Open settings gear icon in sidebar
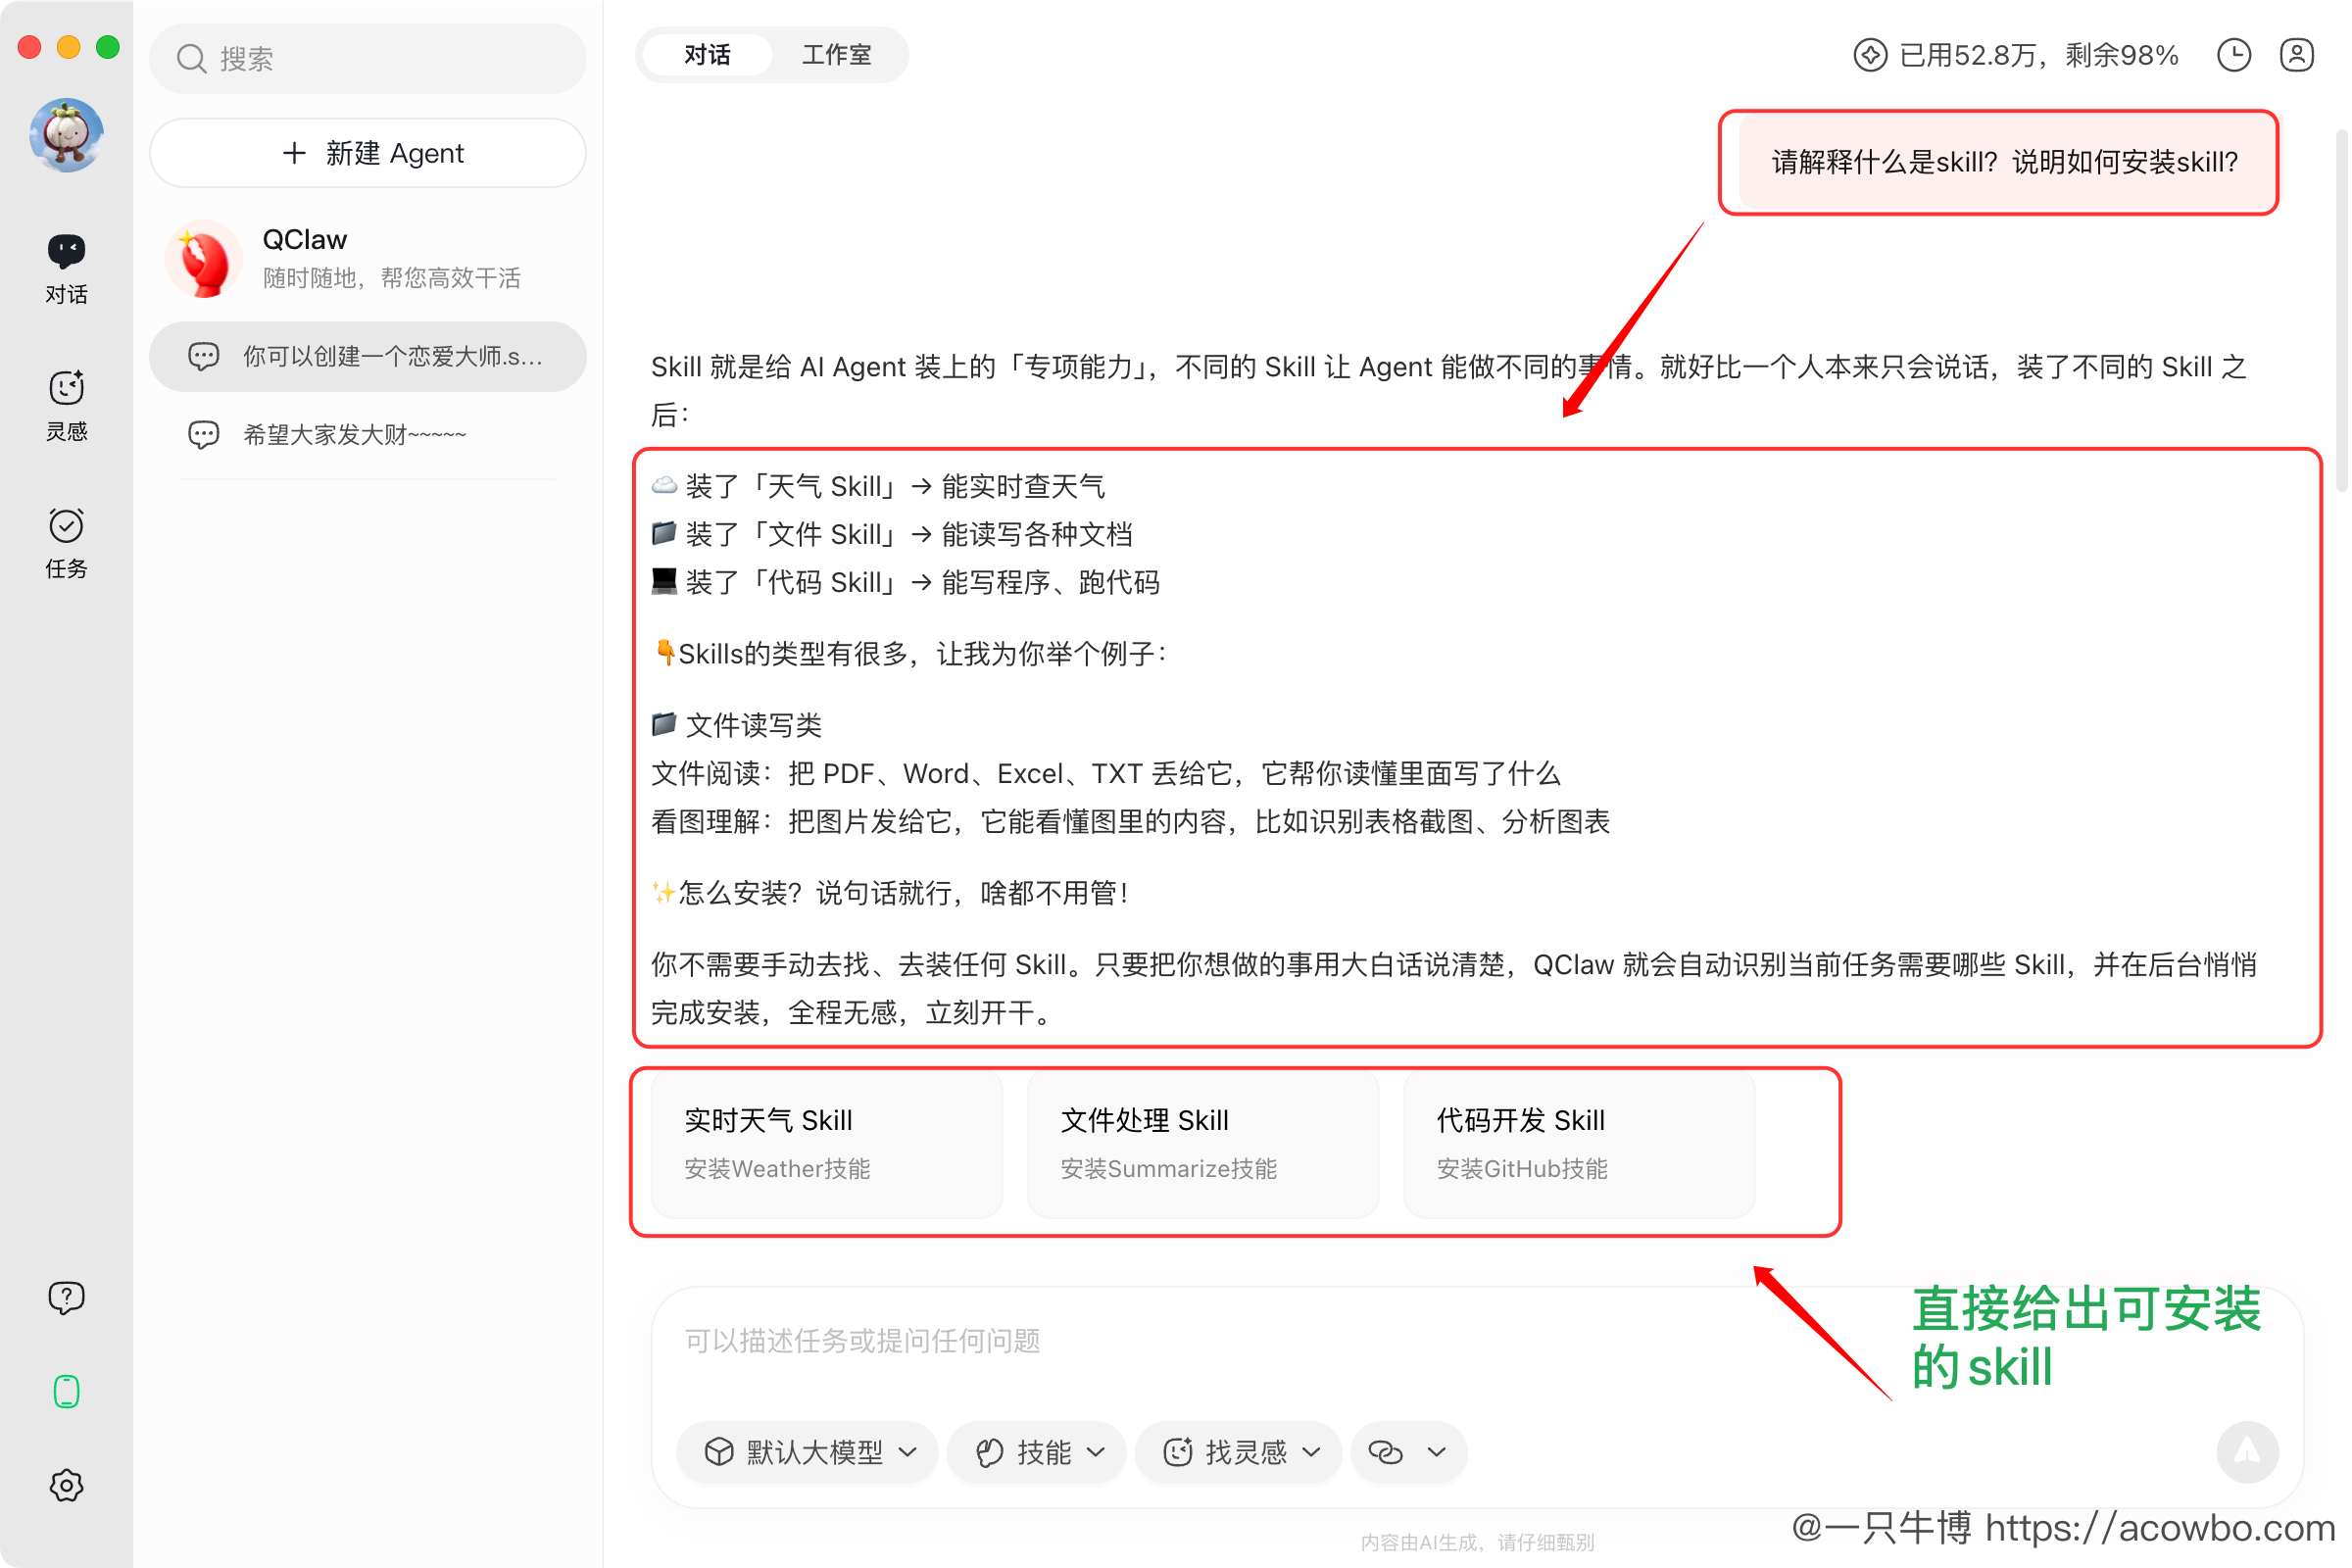This screenshot has height=1568, width=2352. 66,1485
